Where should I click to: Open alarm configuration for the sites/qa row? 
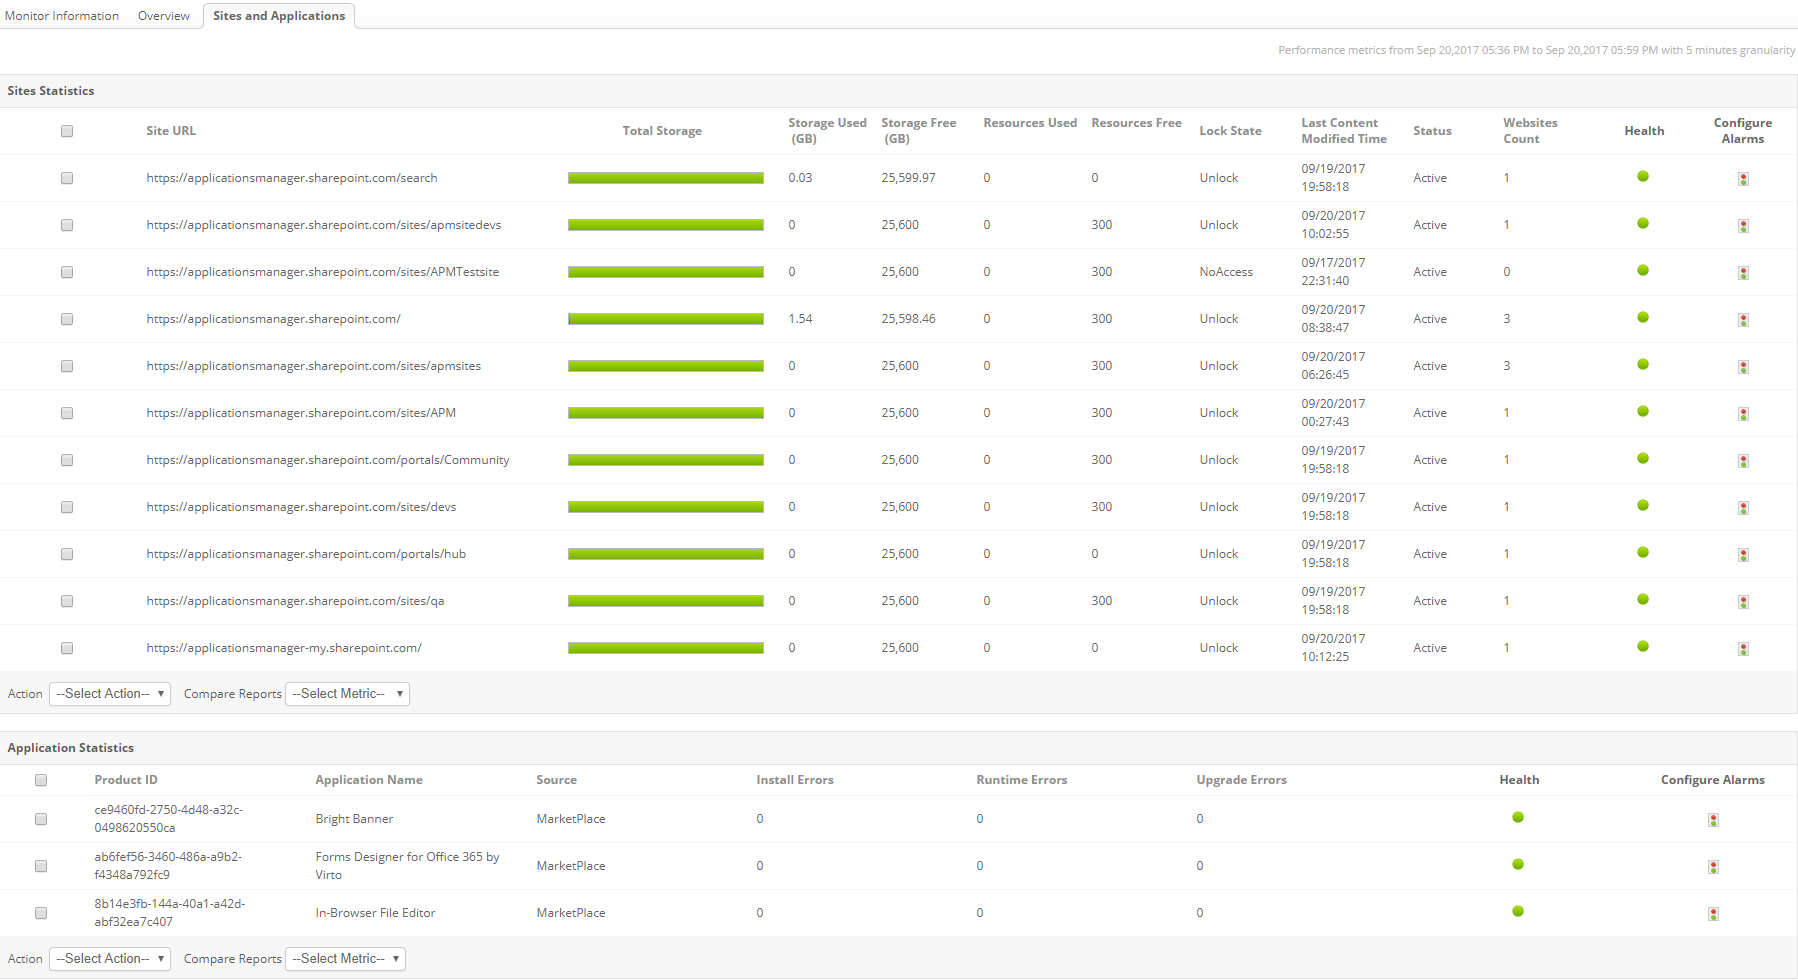click(x=1743, y=602)
